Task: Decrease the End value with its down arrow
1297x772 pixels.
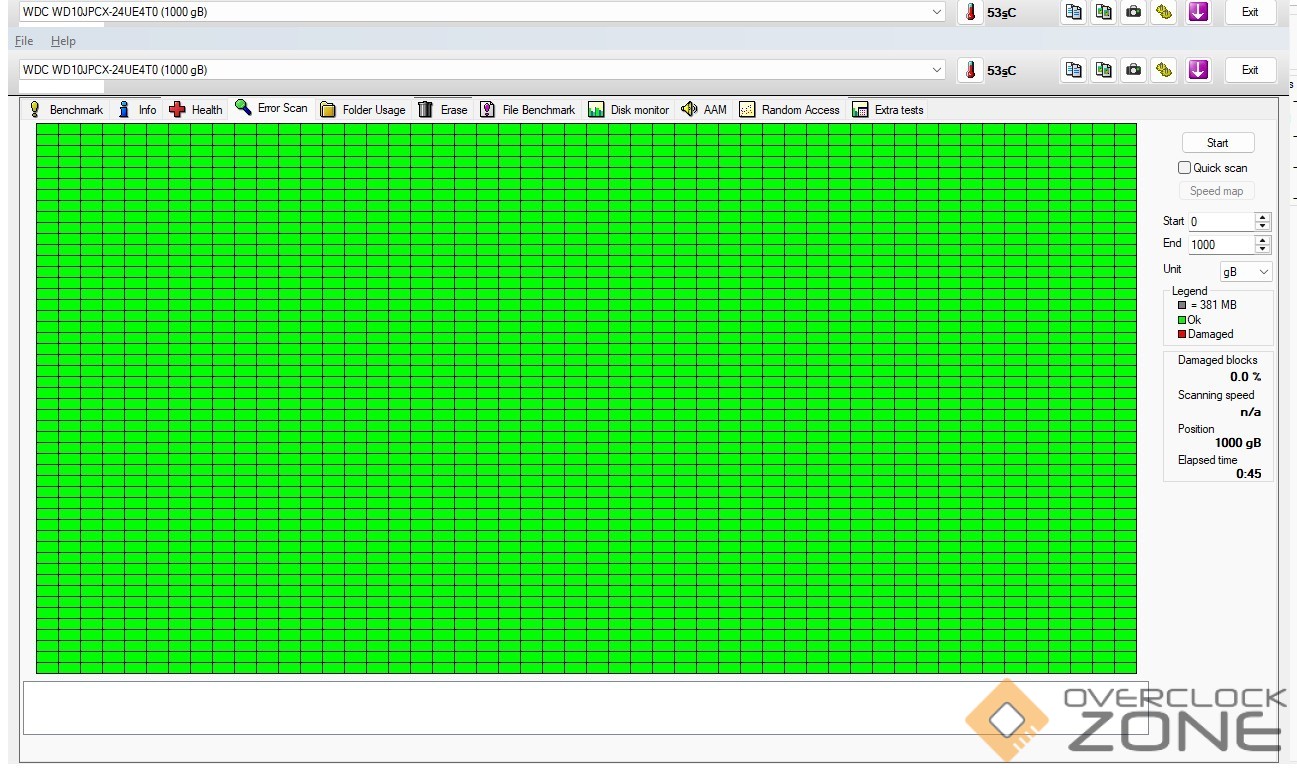Action: 1263,249
